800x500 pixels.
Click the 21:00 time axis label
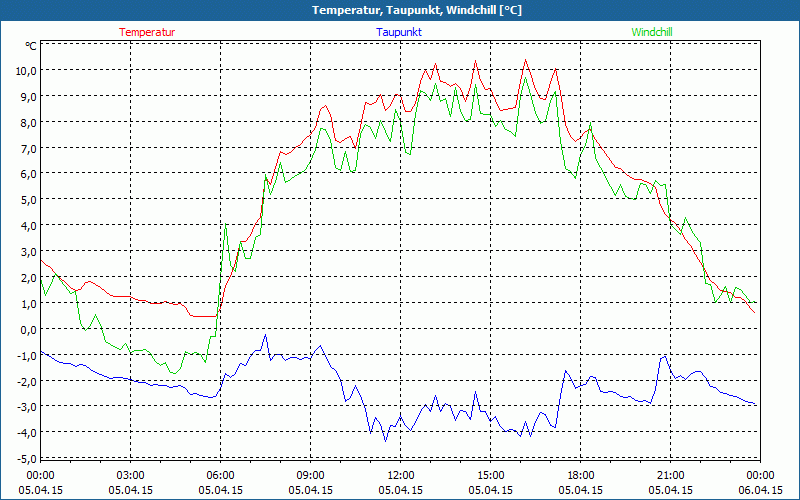pos(670,476)
